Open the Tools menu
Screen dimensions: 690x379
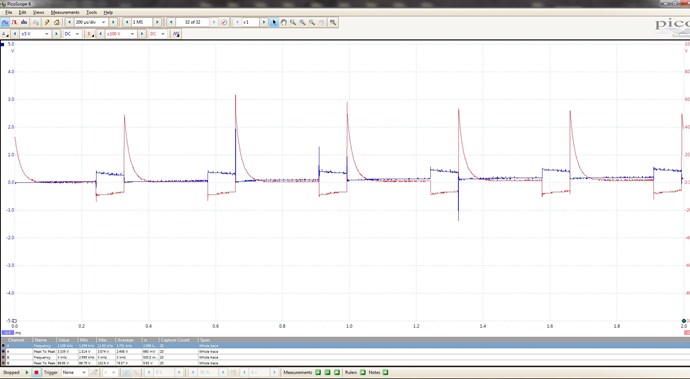[92, 12]
